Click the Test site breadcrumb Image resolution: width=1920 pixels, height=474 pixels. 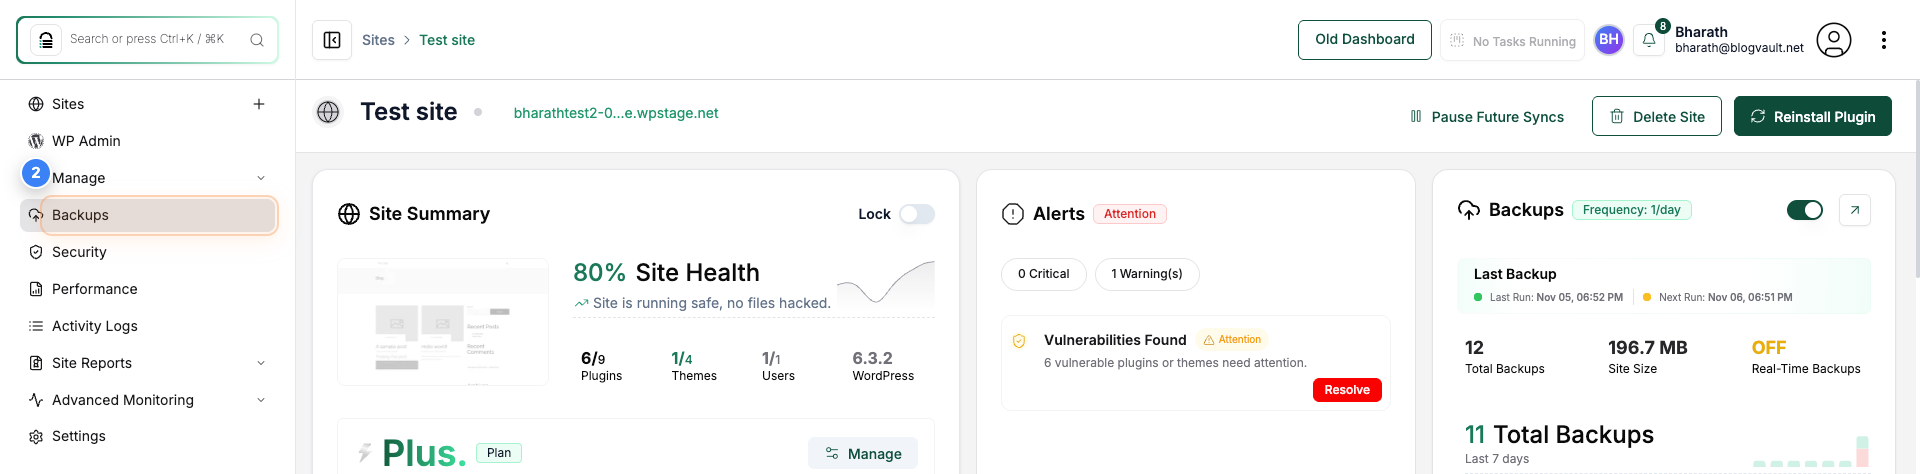[x=447, y=40]
